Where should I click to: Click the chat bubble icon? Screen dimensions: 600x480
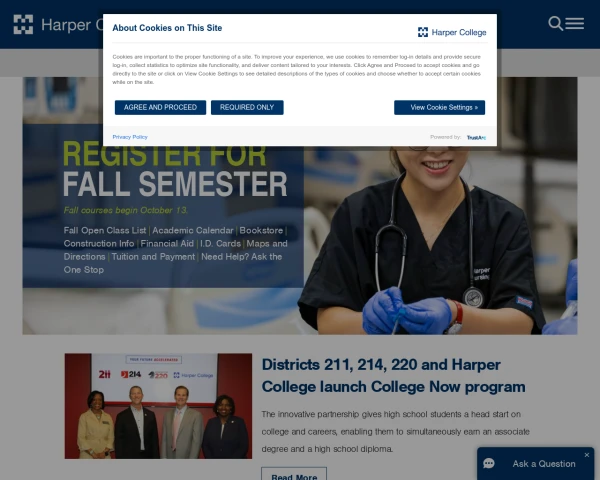pyautogui.click(x=489, y=464)
